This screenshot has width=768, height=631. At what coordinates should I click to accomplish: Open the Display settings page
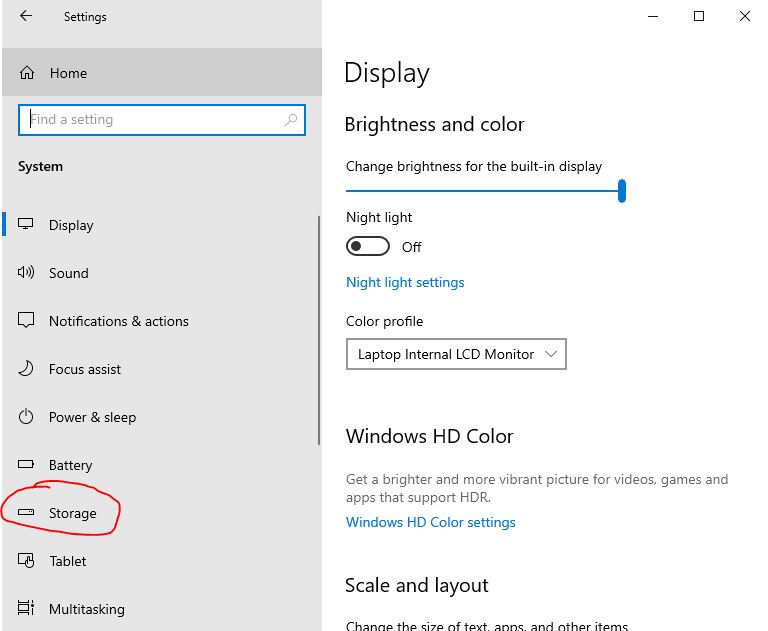tap(161, 225)
